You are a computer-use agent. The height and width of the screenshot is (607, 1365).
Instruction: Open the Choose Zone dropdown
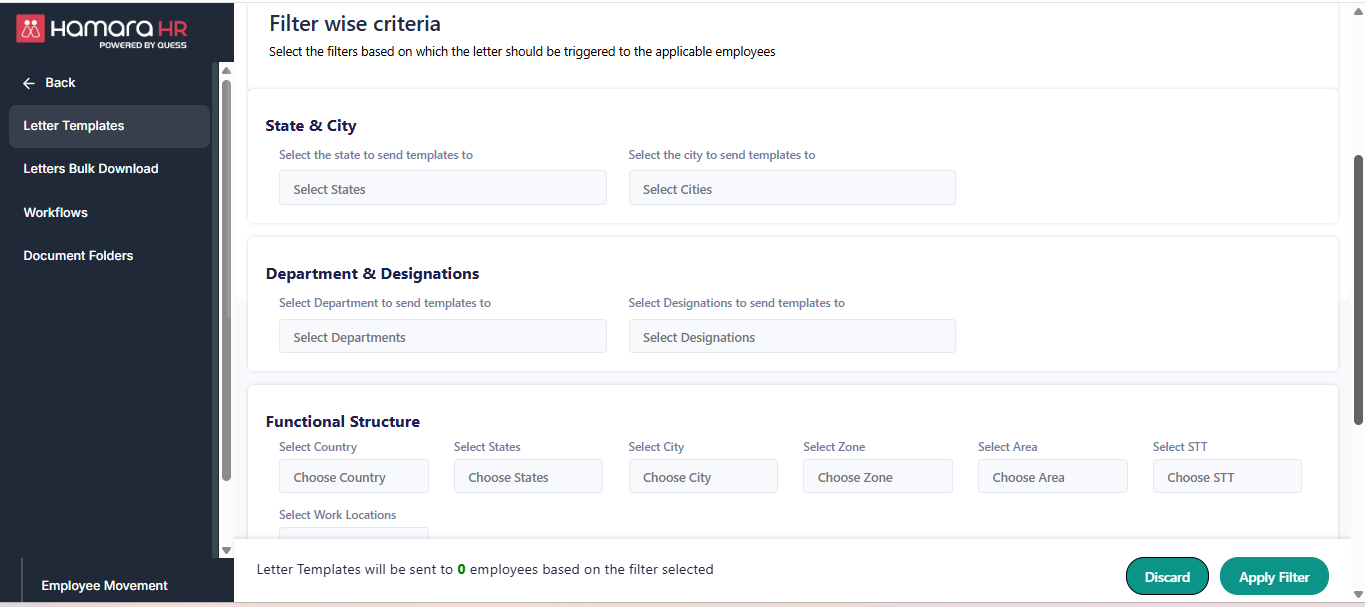[x=877, y=476]
